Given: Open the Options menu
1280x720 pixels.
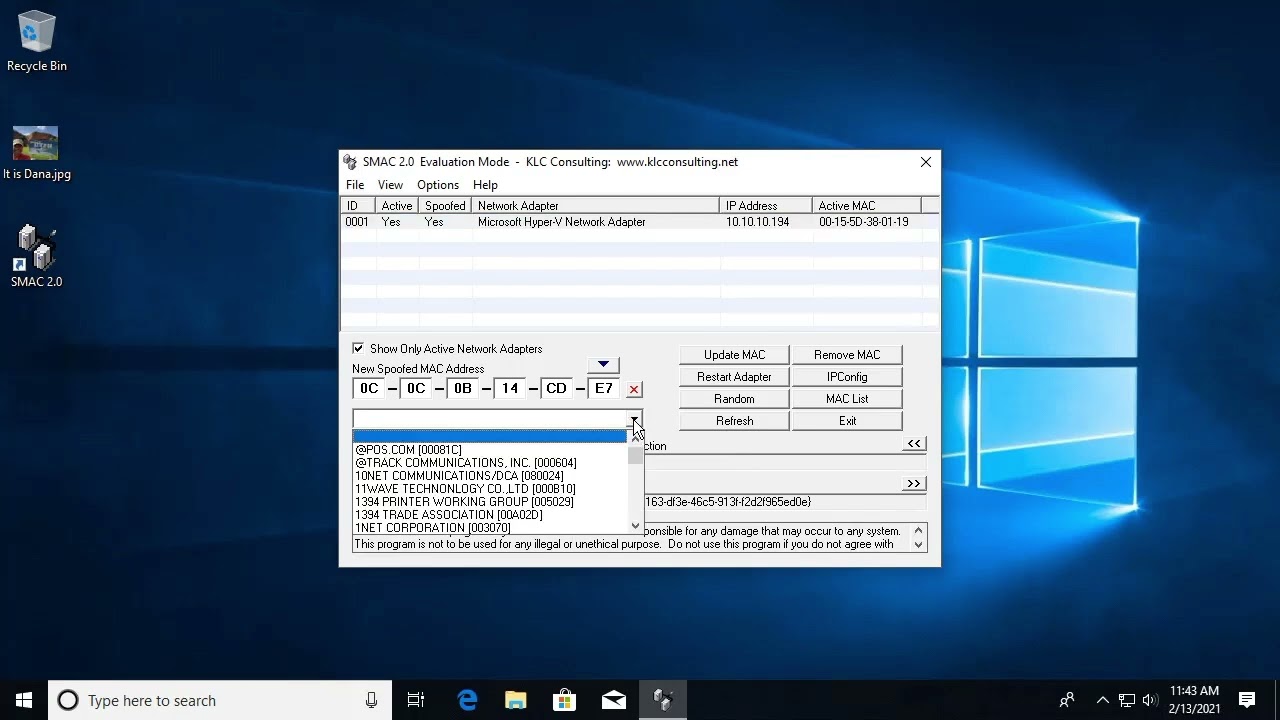Looking at the screenshot, I should tap(438, 185).
